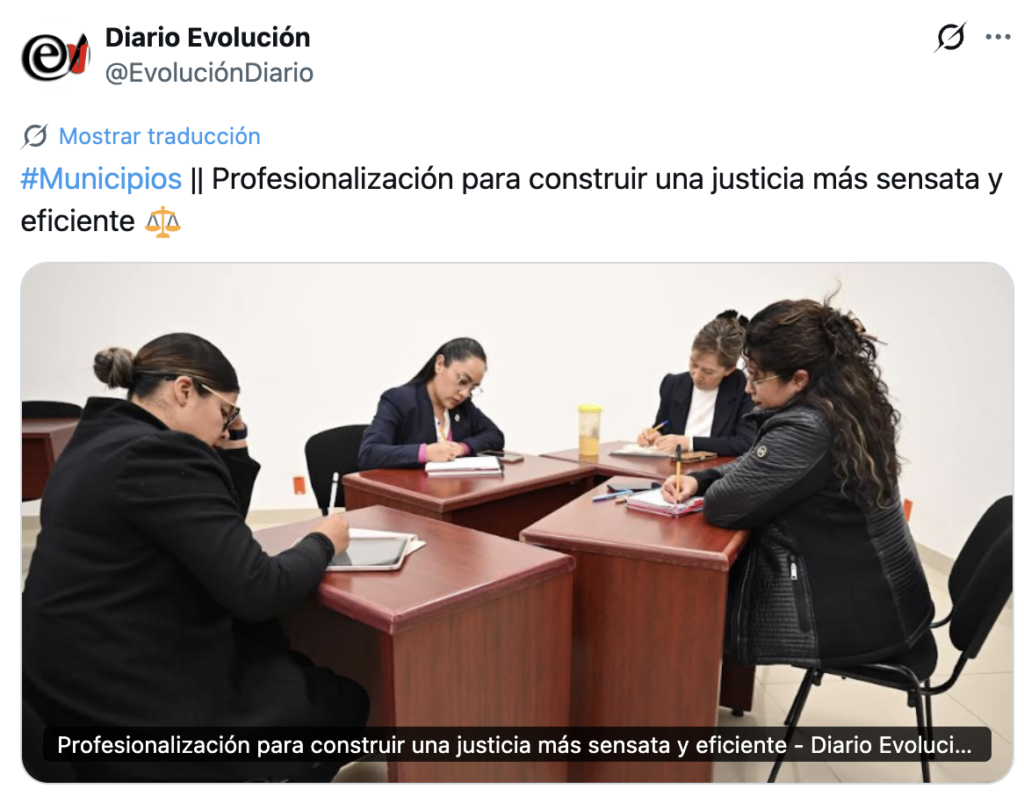This screenshot has width=1024, height=796.
Task: Show the translation via Mostrar traducción
Action: [x=159, y=136]
